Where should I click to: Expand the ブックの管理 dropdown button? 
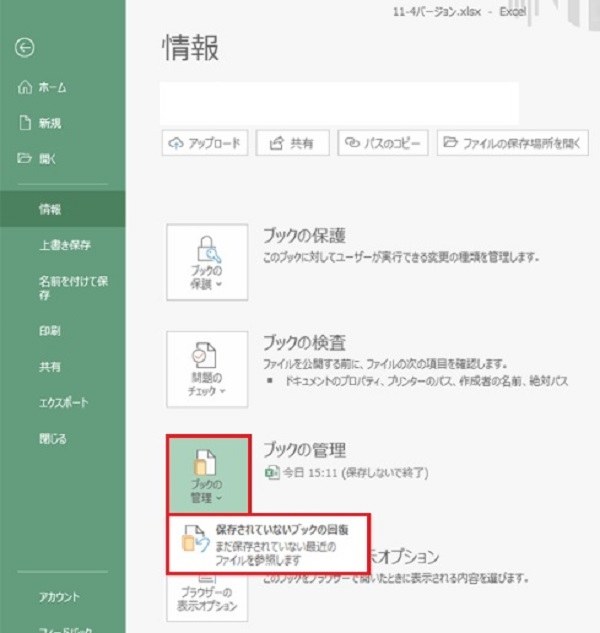(x=209, y=475)
